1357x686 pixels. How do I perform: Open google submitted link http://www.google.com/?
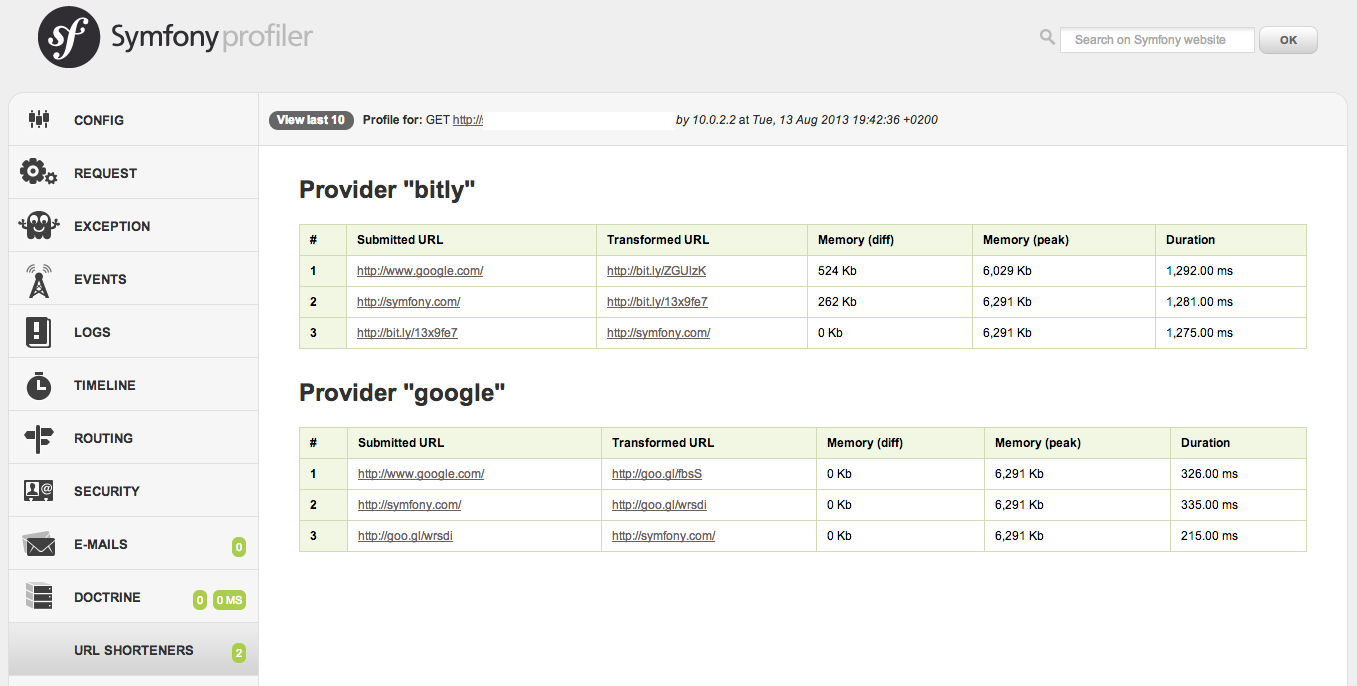(x=421, y=474)
